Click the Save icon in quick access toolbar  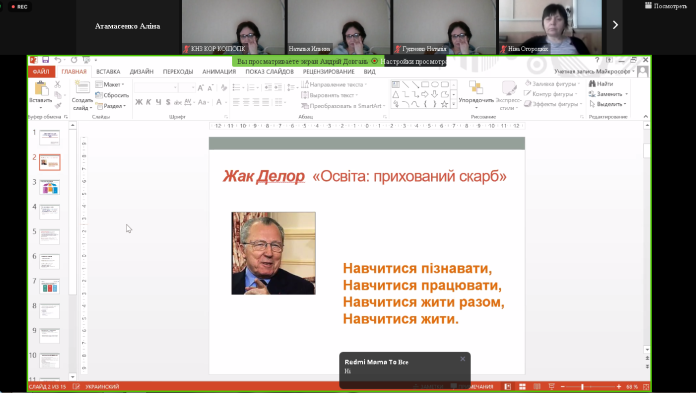(x=45, y=60)
